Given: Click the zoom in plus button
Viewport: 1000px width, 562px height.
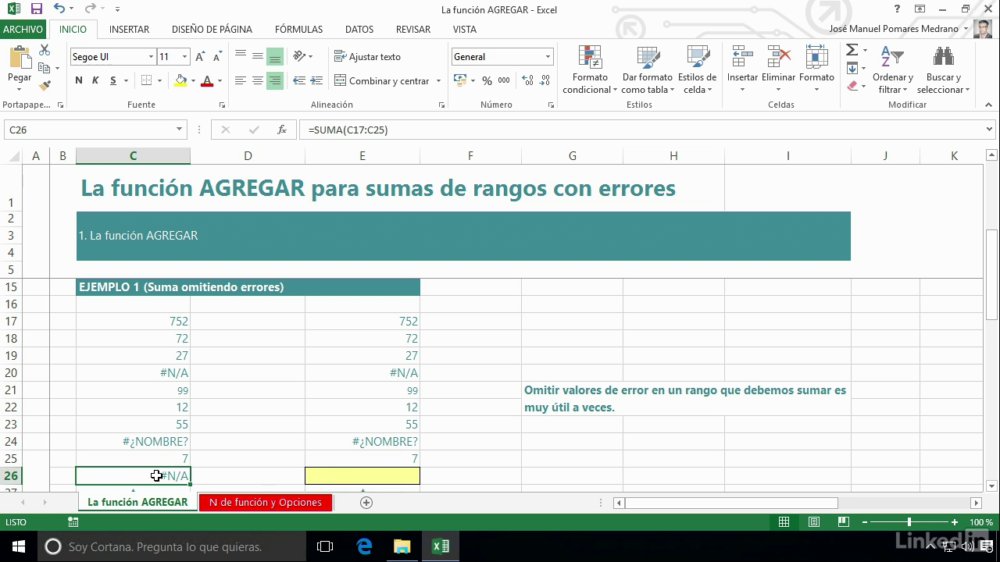Looking at the screenshot, I should pyautogui.click(x=954, y=522).
